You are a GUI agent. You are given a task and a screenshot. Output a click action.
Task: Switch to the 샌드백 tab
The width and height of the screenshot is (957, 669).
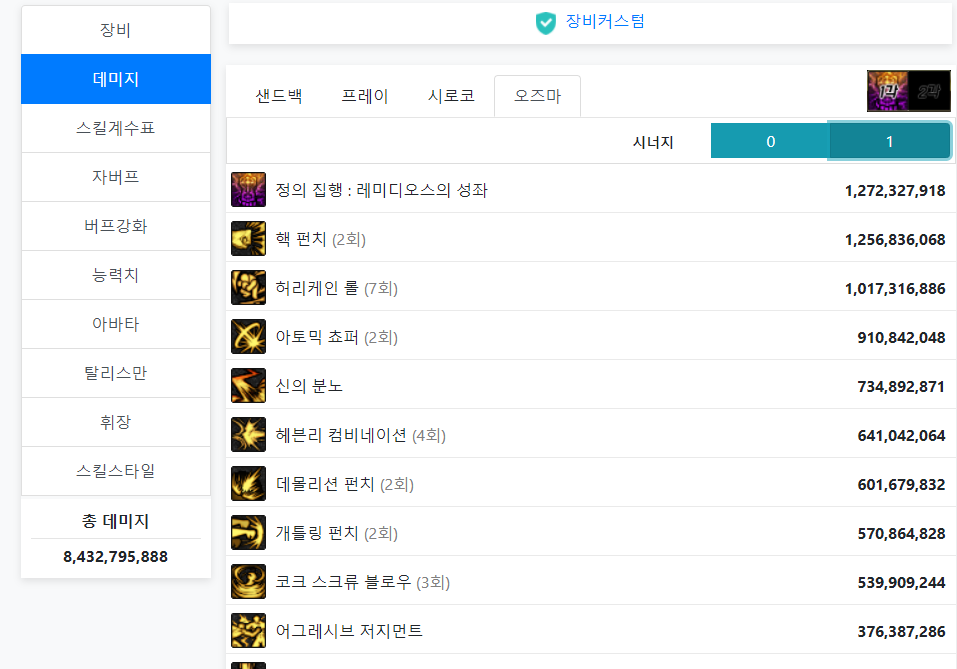click(279, 96)
